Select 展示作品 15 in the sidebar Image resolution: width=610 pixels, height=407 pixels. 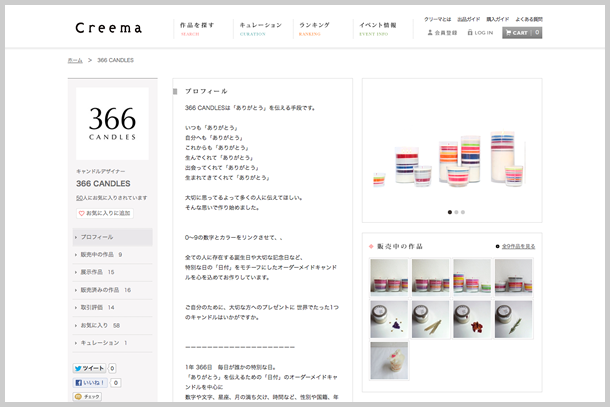tap(112, 272)
